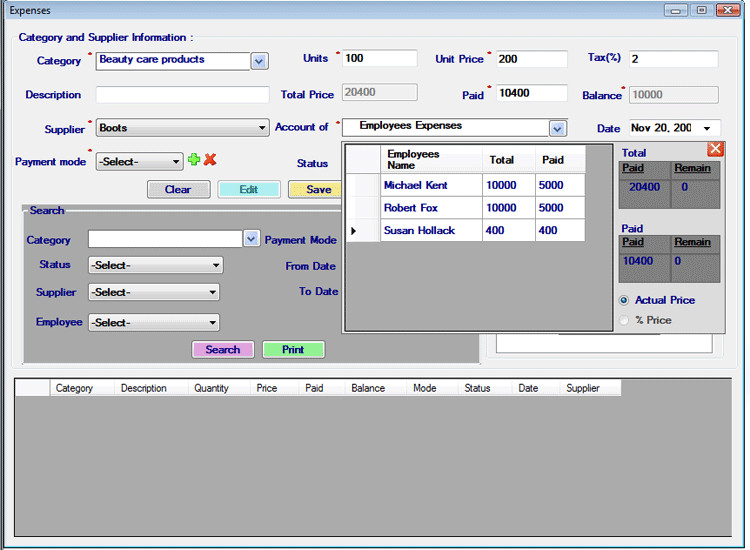Screen dimensions: 750x550
Task: Select the Robert Fox employee row
Action: tap(465, 208)
